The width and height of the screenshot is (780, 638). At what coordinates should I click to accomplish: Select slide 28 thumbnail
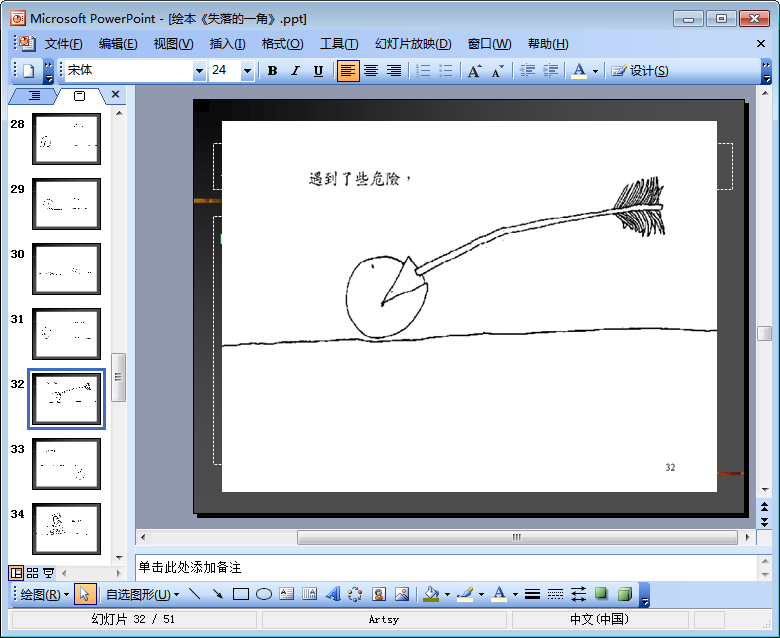click(67, 139)
